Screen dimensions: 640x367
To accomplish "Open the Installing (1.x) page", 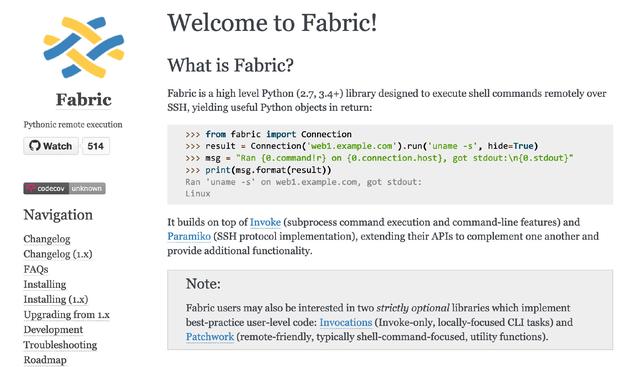I will pyautogui.click(x=56, y=299).
